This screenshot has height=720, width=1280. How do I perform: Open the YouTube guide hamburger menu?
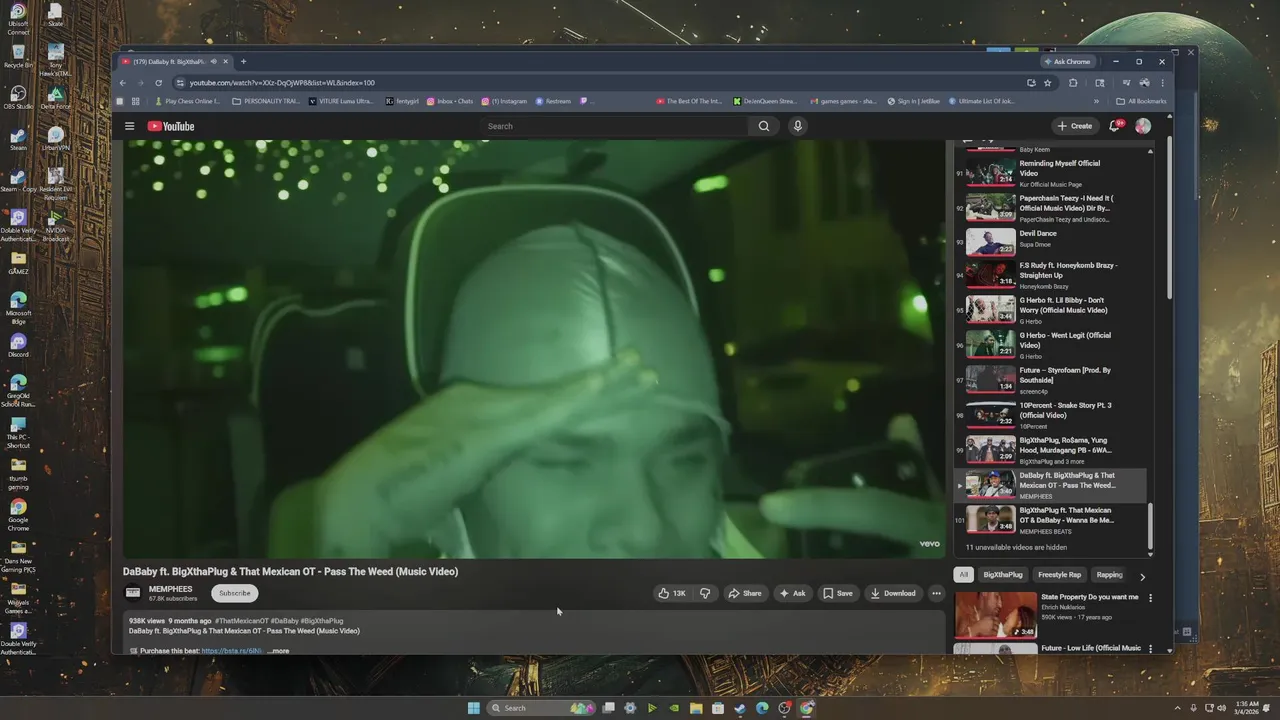pos(129,126)
